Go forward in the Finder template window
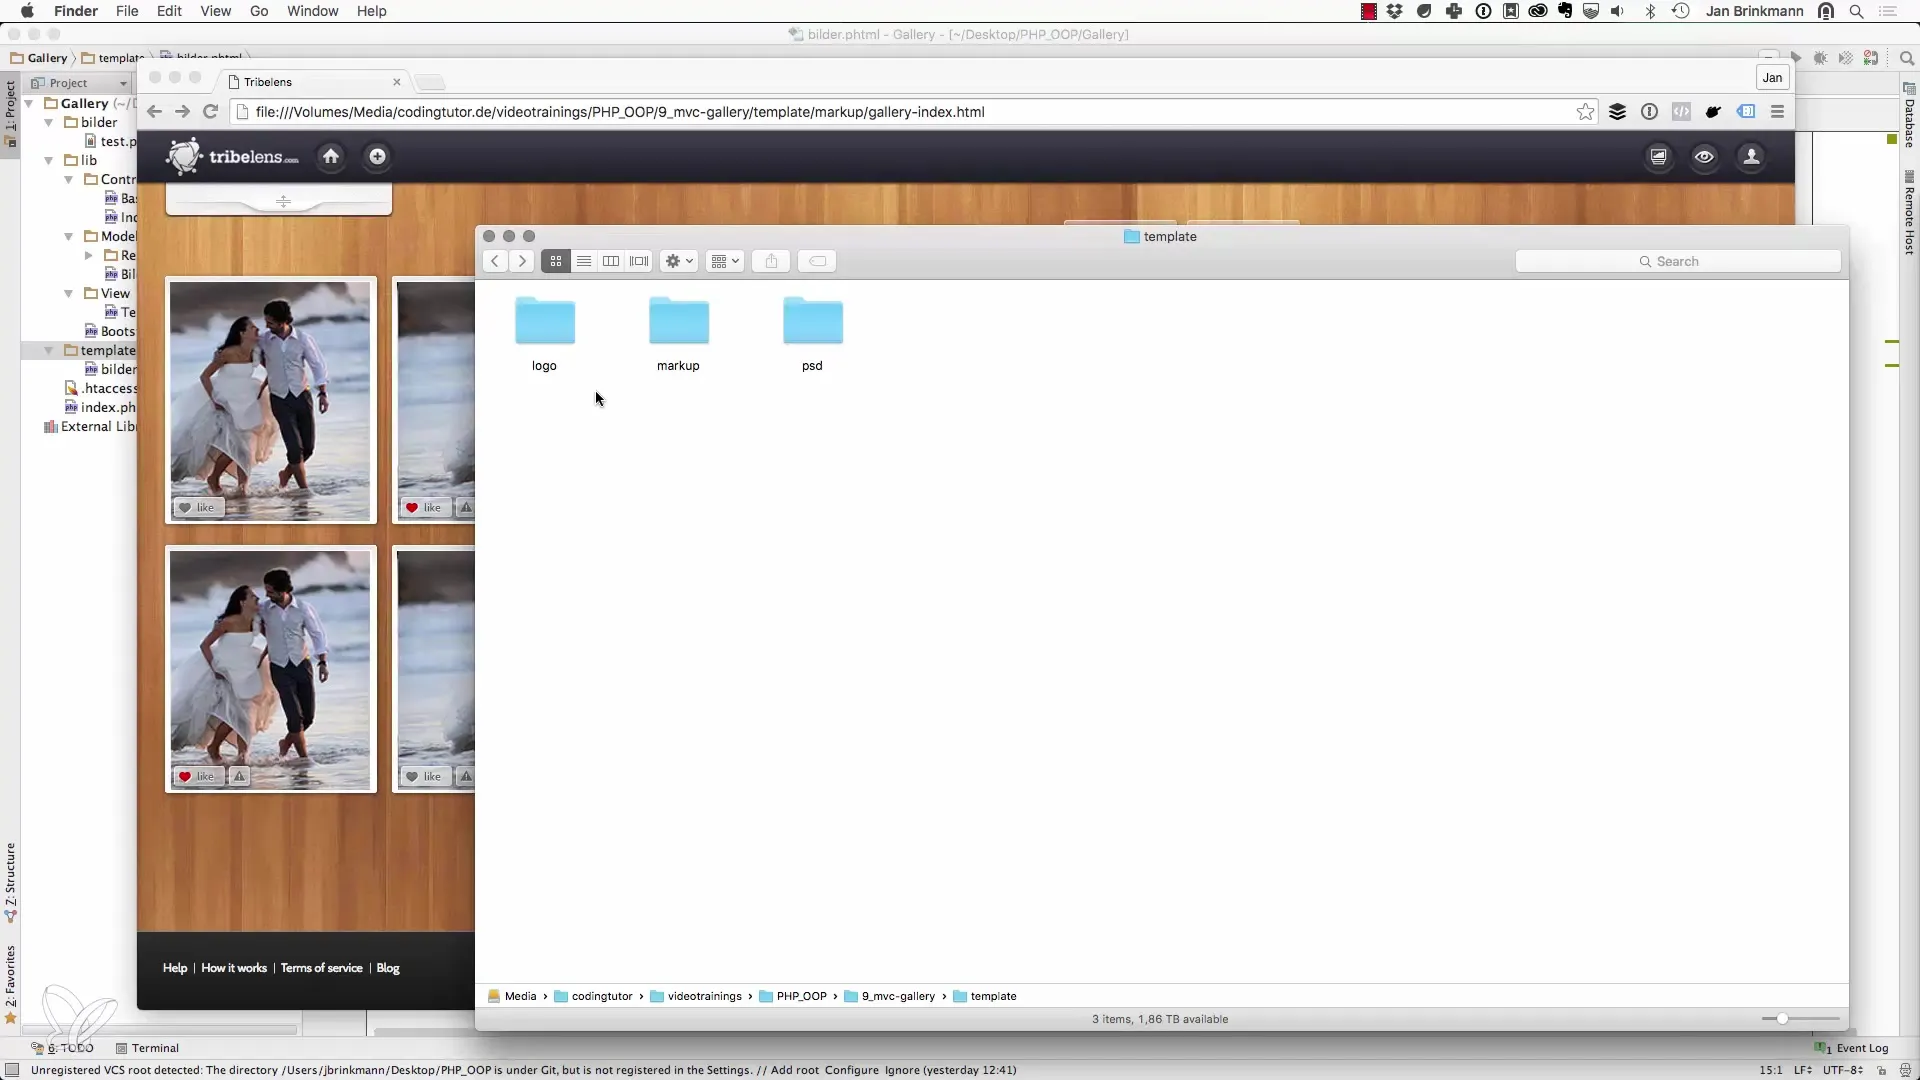Viewport: 1920px width, 1080px height. point(522,261)
